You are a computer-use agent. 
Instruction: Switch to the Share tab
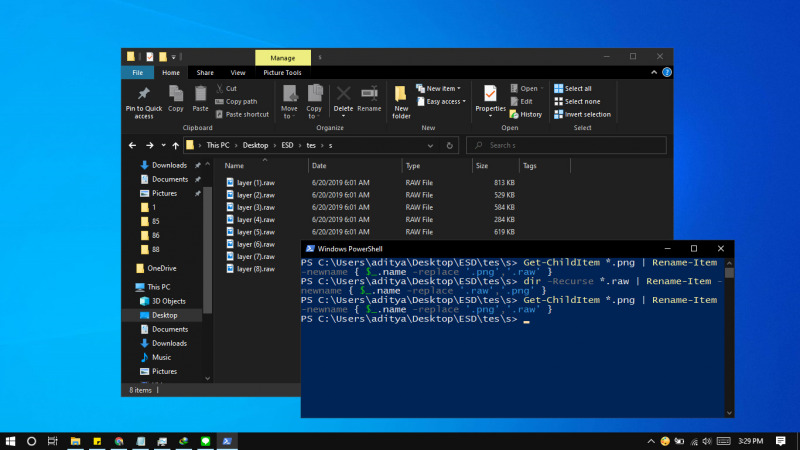[205, 72]
